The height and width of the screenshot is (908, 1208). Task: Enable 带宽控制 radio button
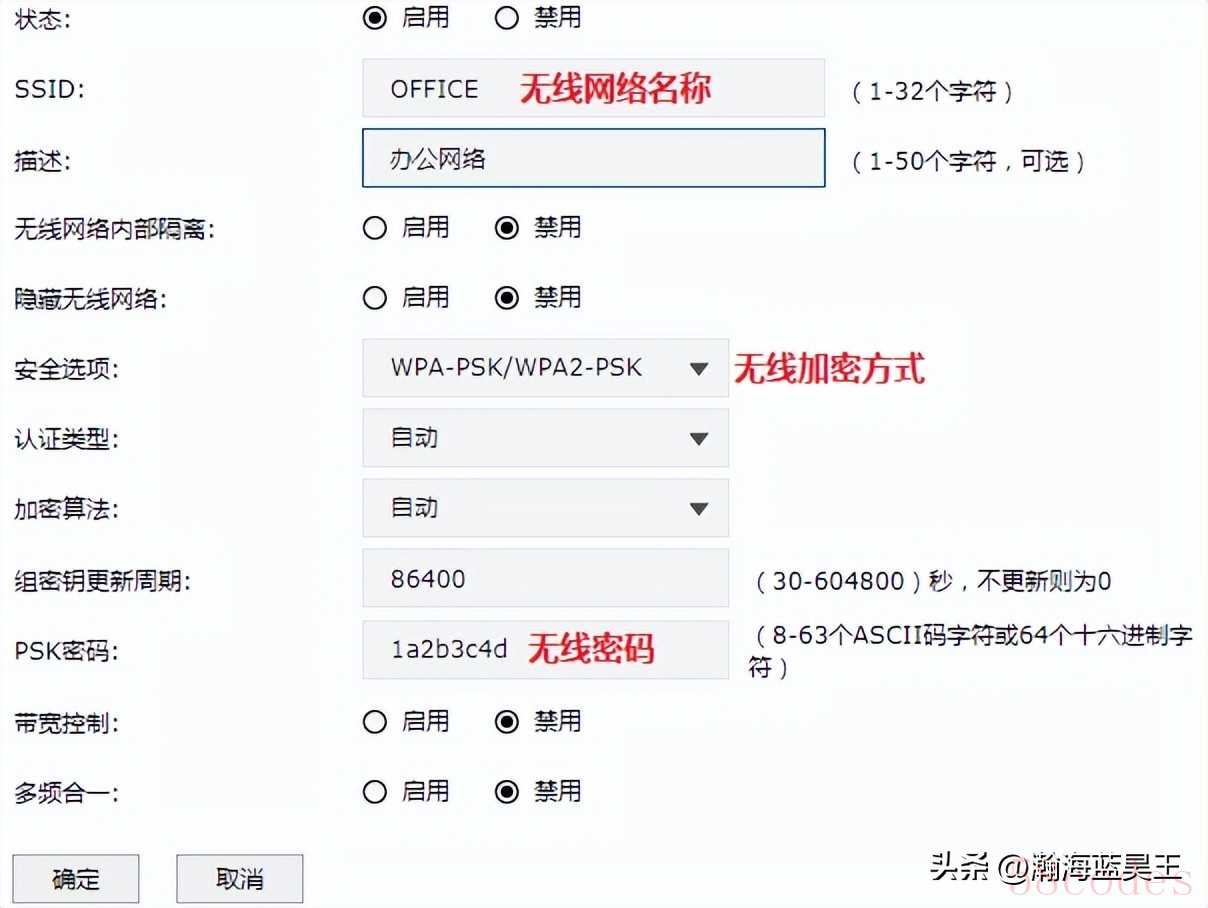[x=375, y=722]
